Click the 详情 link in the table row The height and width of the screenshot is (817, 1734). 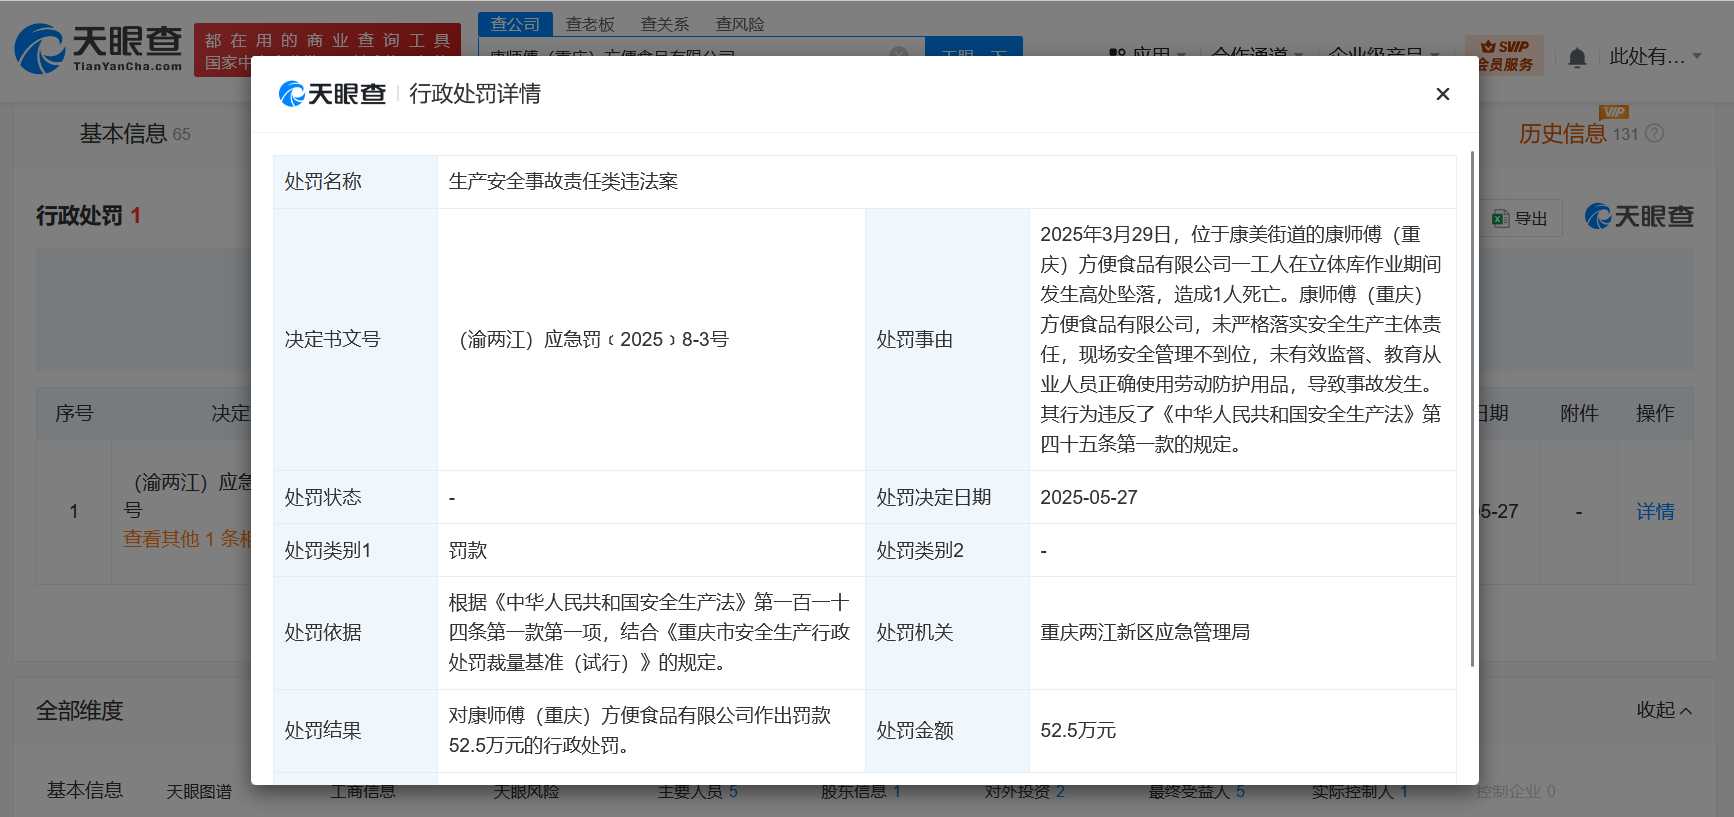coord(1655,512)
